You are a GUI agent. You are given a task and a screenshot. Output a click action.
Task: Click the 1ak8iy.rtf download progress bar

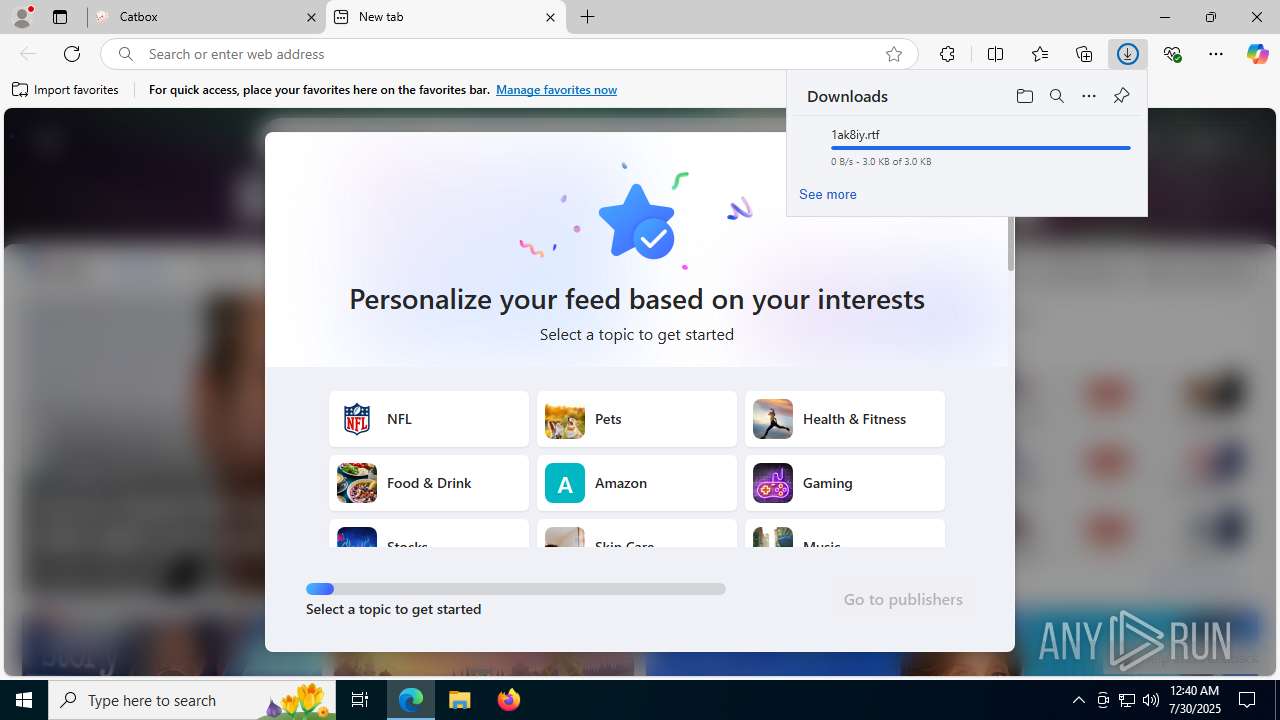(981, 148)
